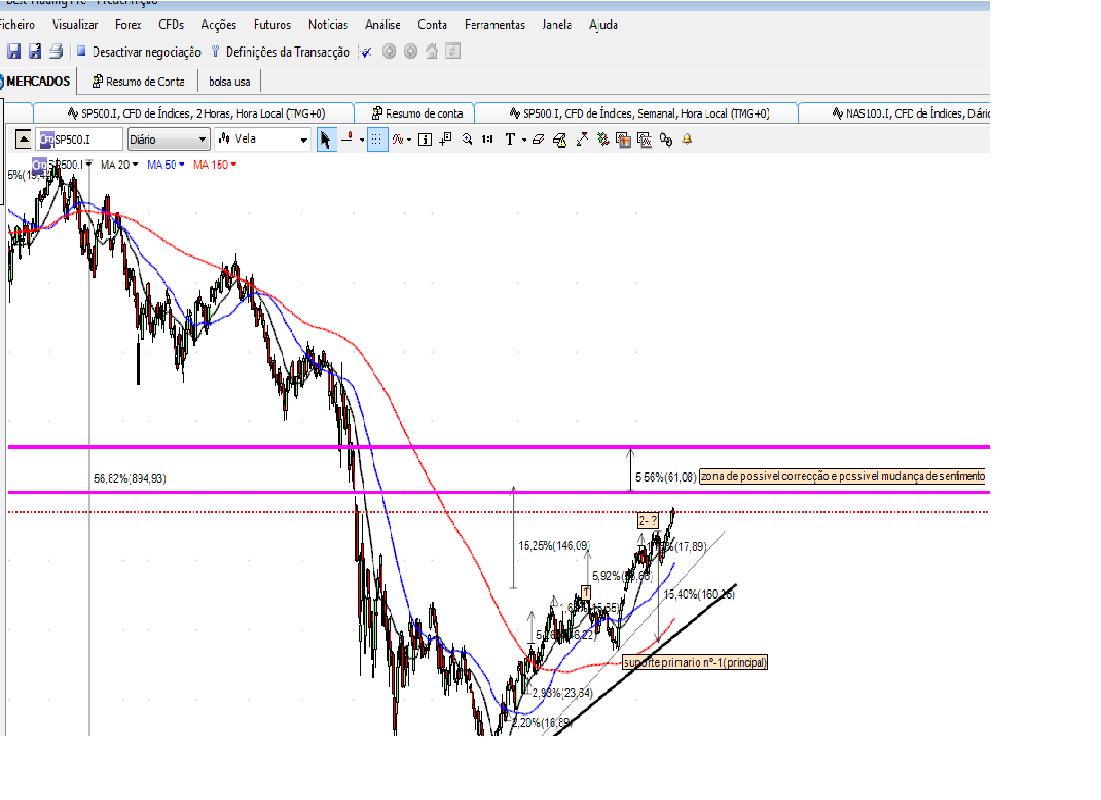
Task: Click the '2-?' chart annotation label
Action: coord(648,520)
